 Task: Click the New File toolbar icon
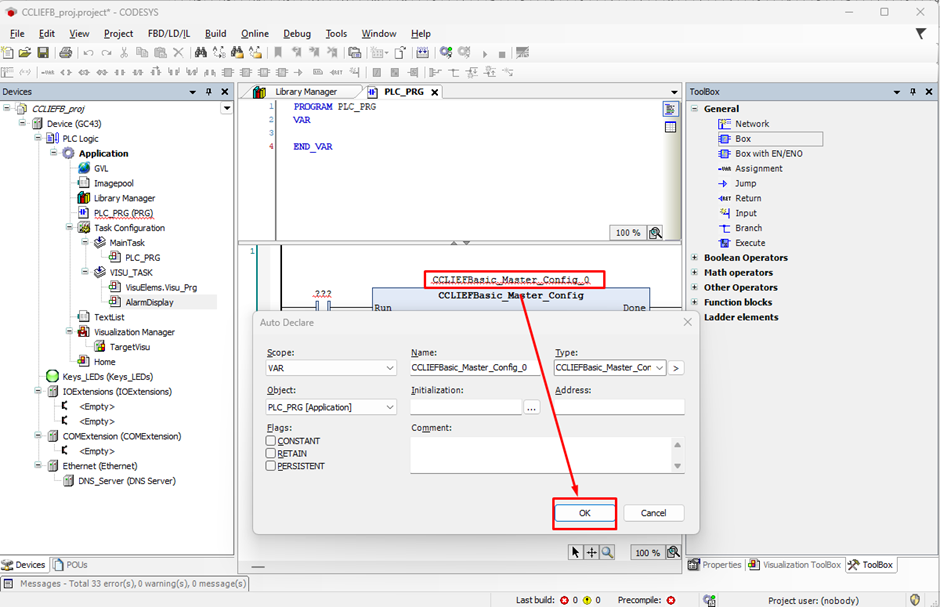click(7, 53)
